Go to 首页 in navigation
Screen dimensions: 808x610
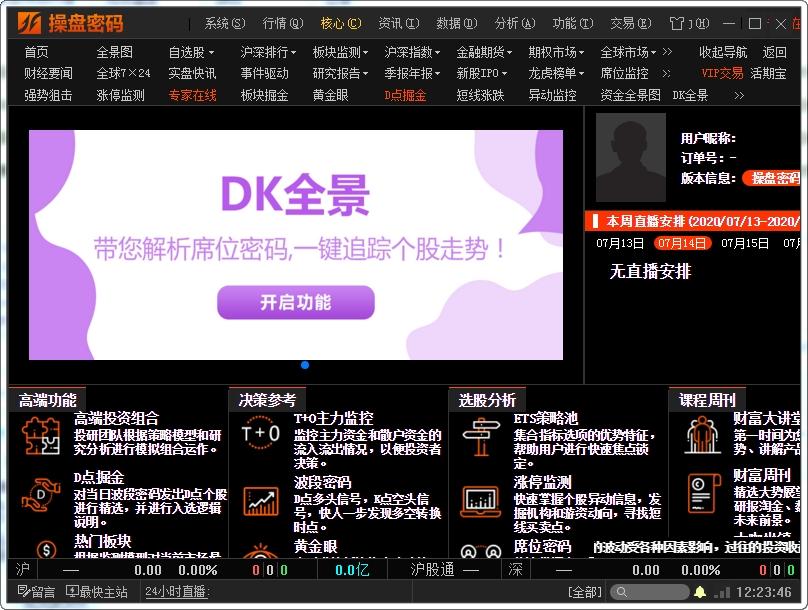(36, 52)
